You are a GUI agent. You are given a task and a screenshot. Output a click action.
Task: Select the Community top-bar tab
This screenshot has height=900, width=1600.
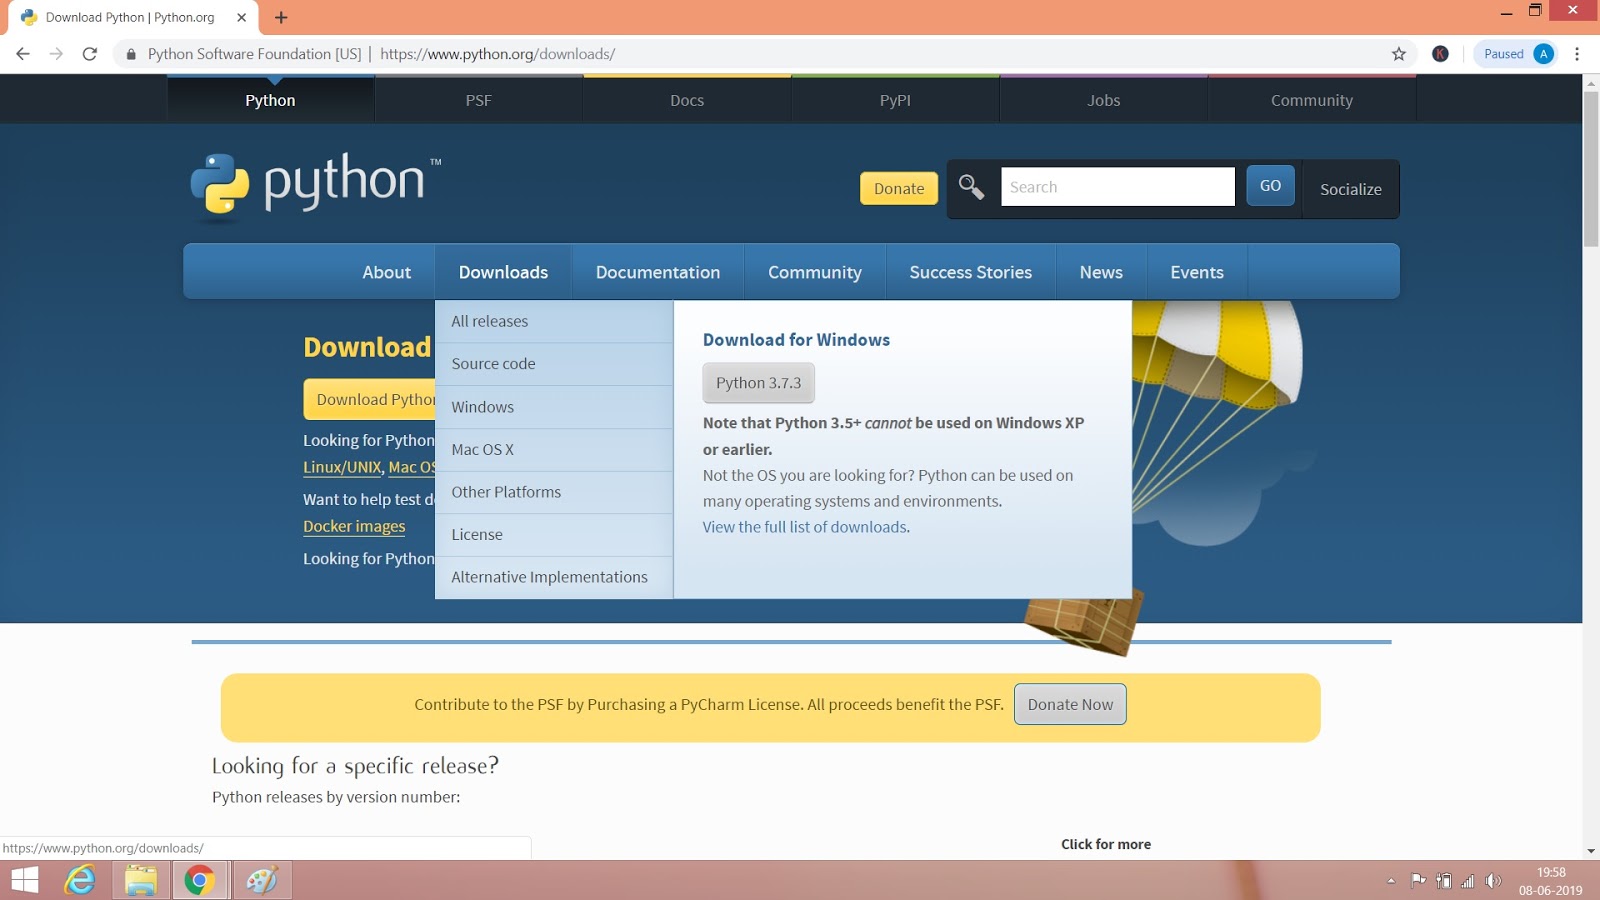point(1312,100)
